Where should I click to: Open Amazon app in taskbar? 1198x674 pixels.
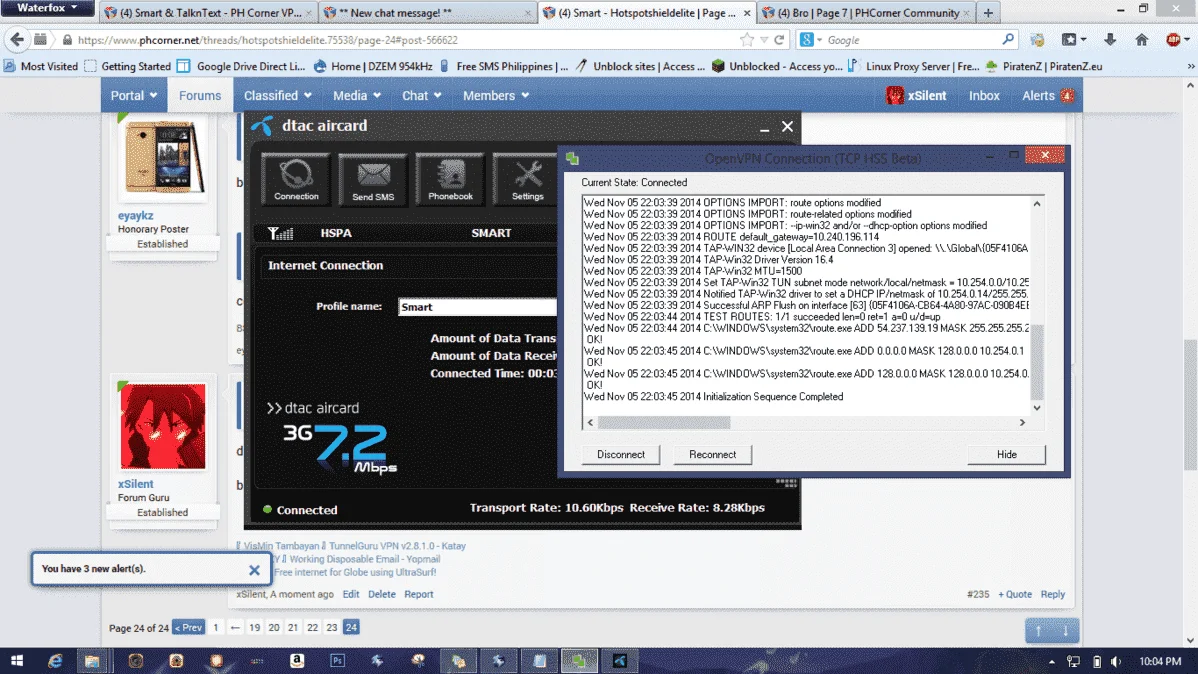(296, 661)
